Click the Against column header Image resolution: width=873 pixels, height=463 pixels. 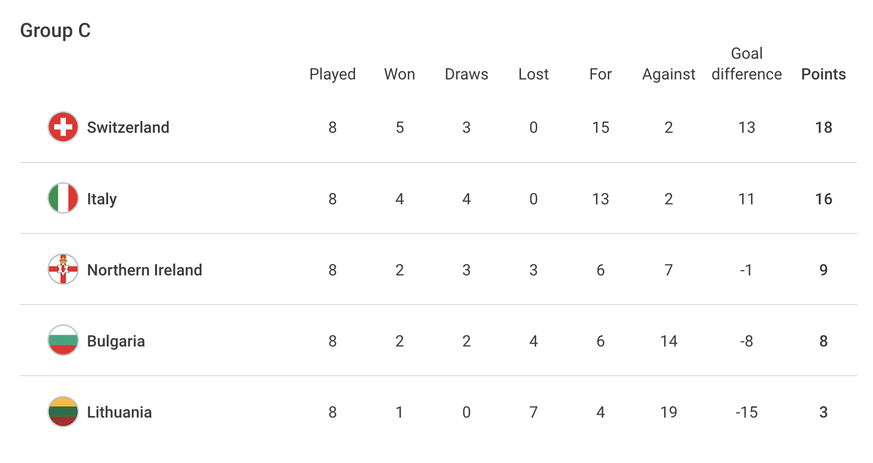(668, 74)
